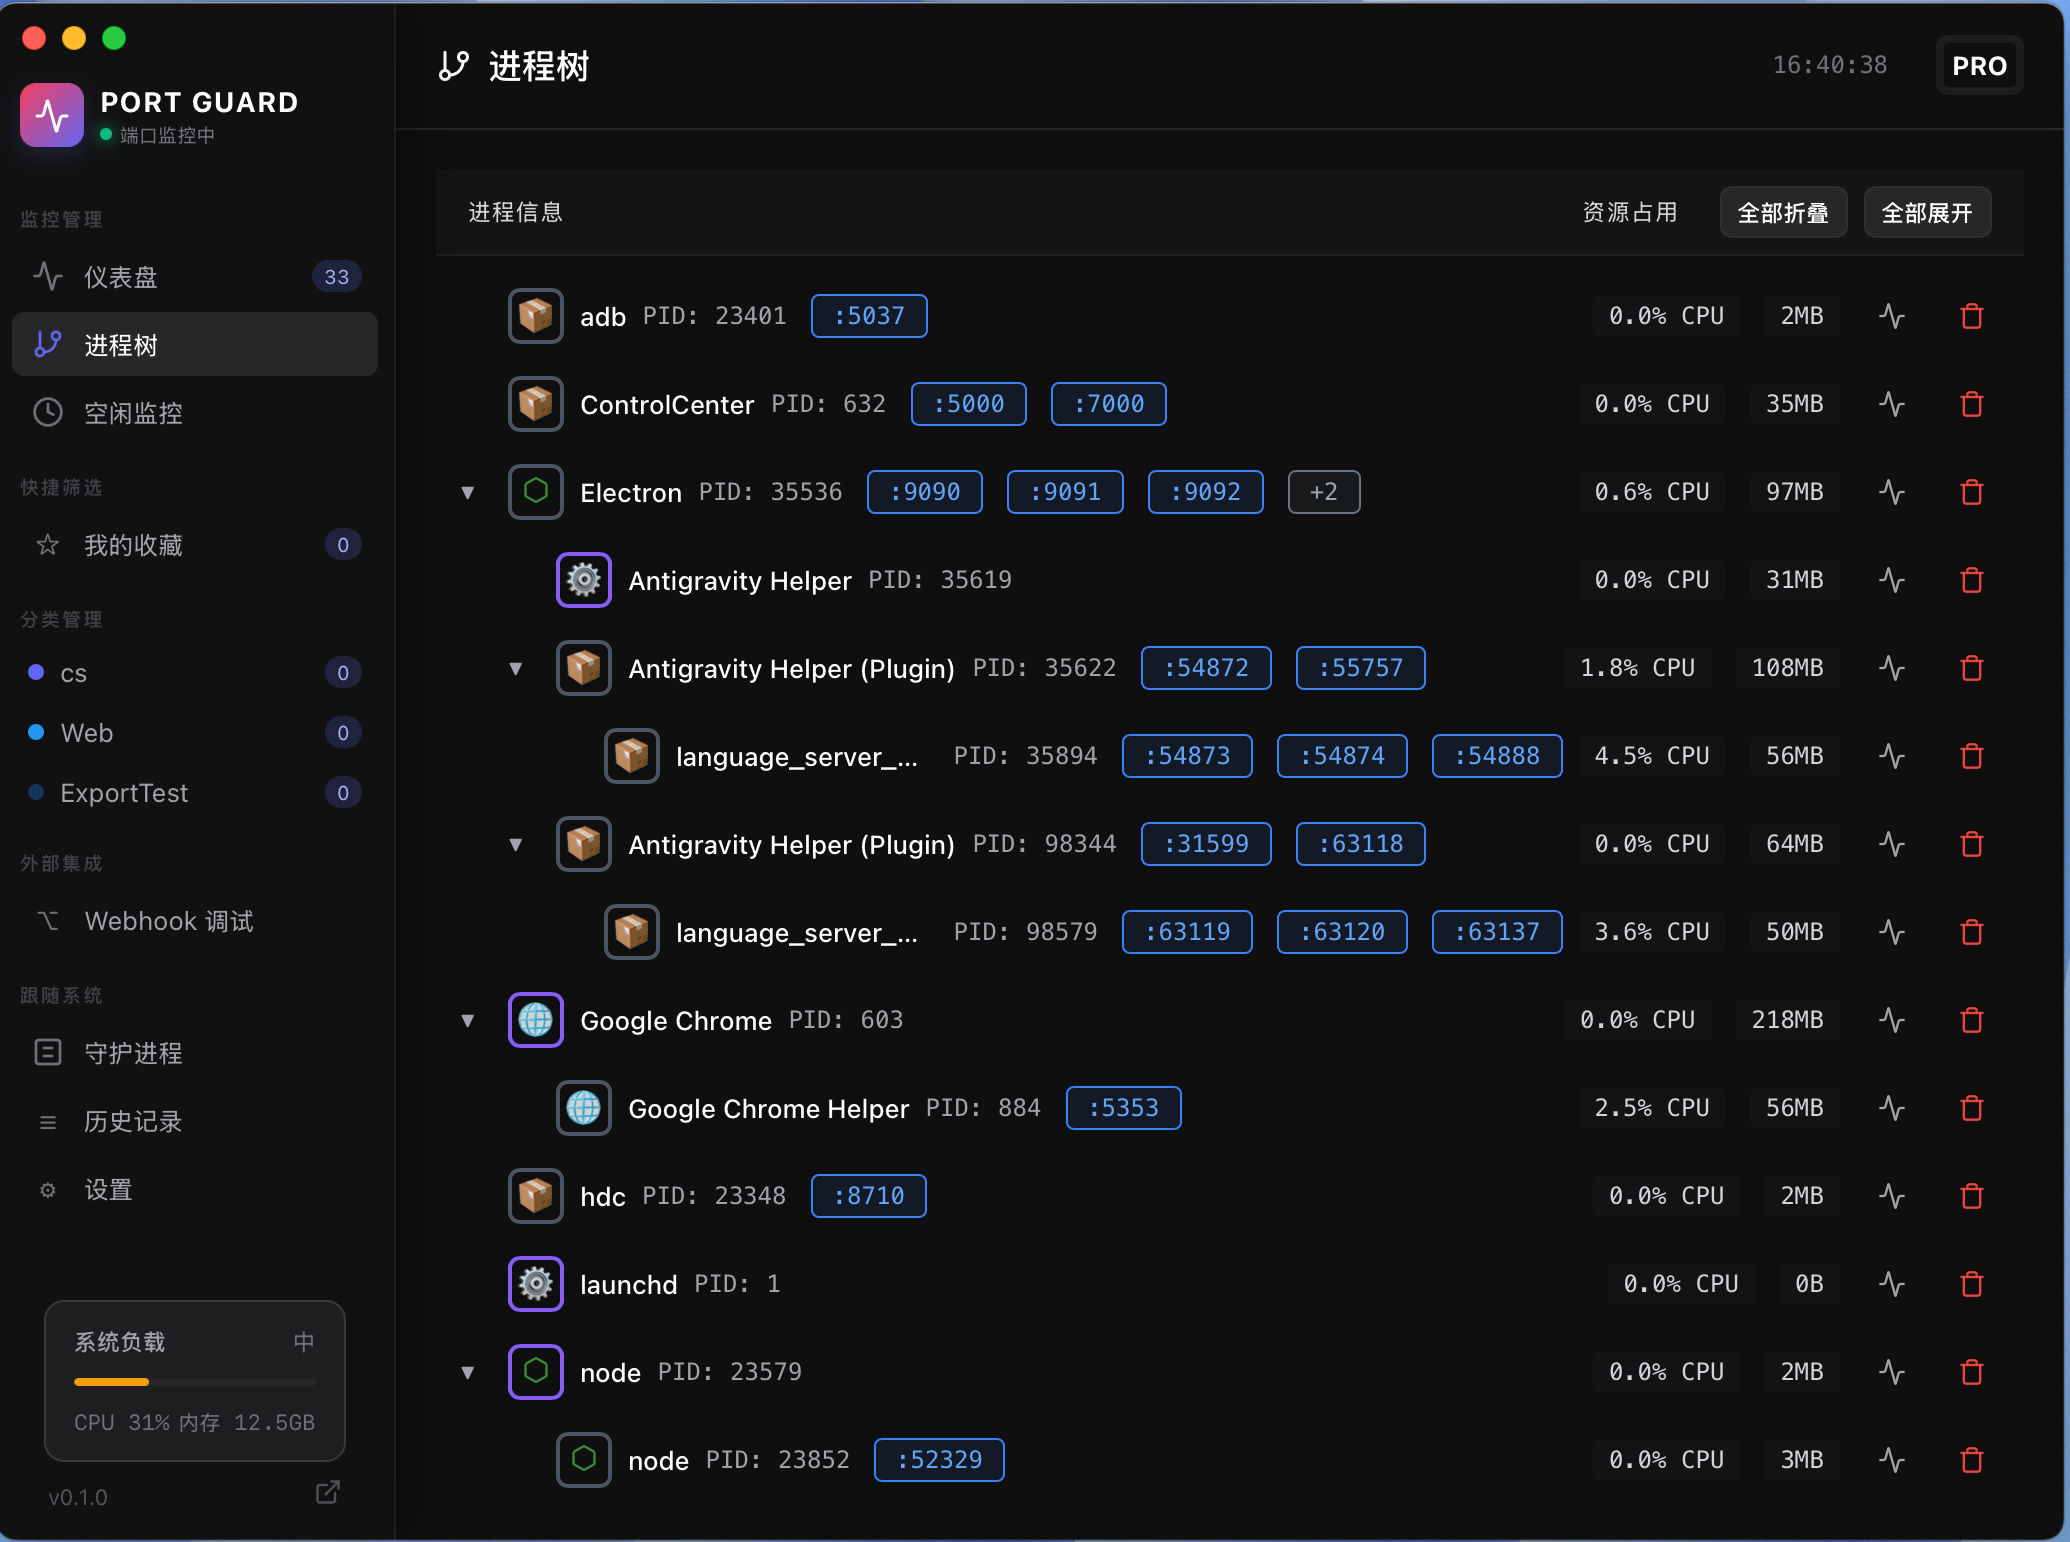2070x1542 pixels.
Task: Switch to the 资源占用 view
Action: point(1630,212)
